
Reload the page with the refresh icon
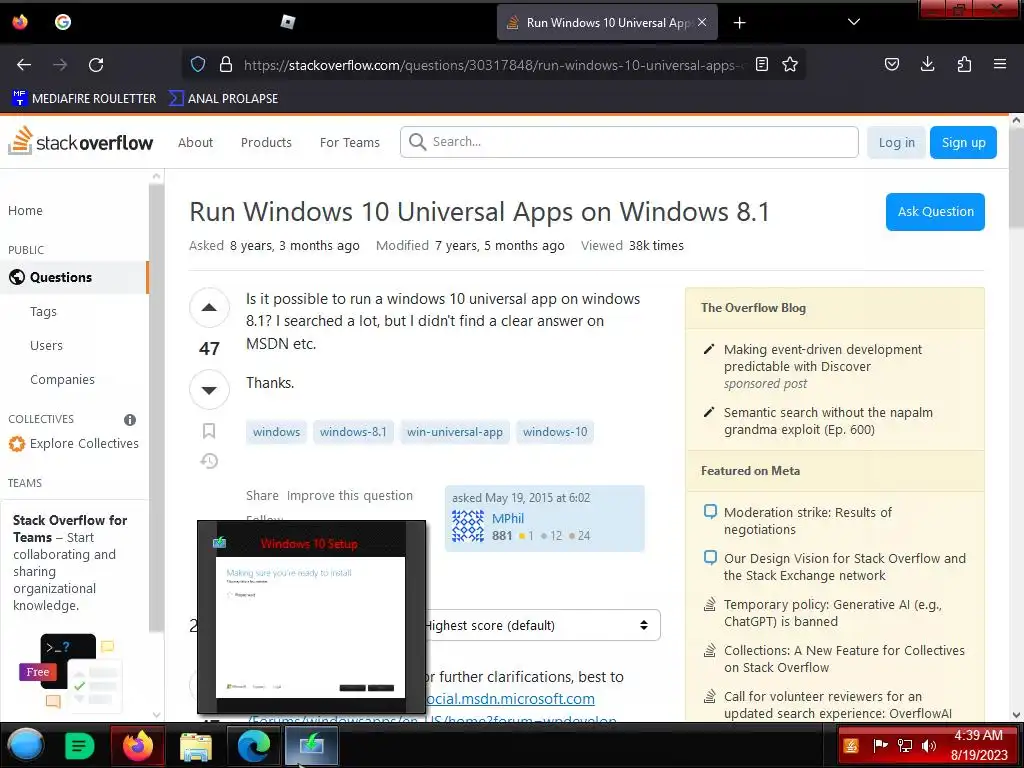96,65
